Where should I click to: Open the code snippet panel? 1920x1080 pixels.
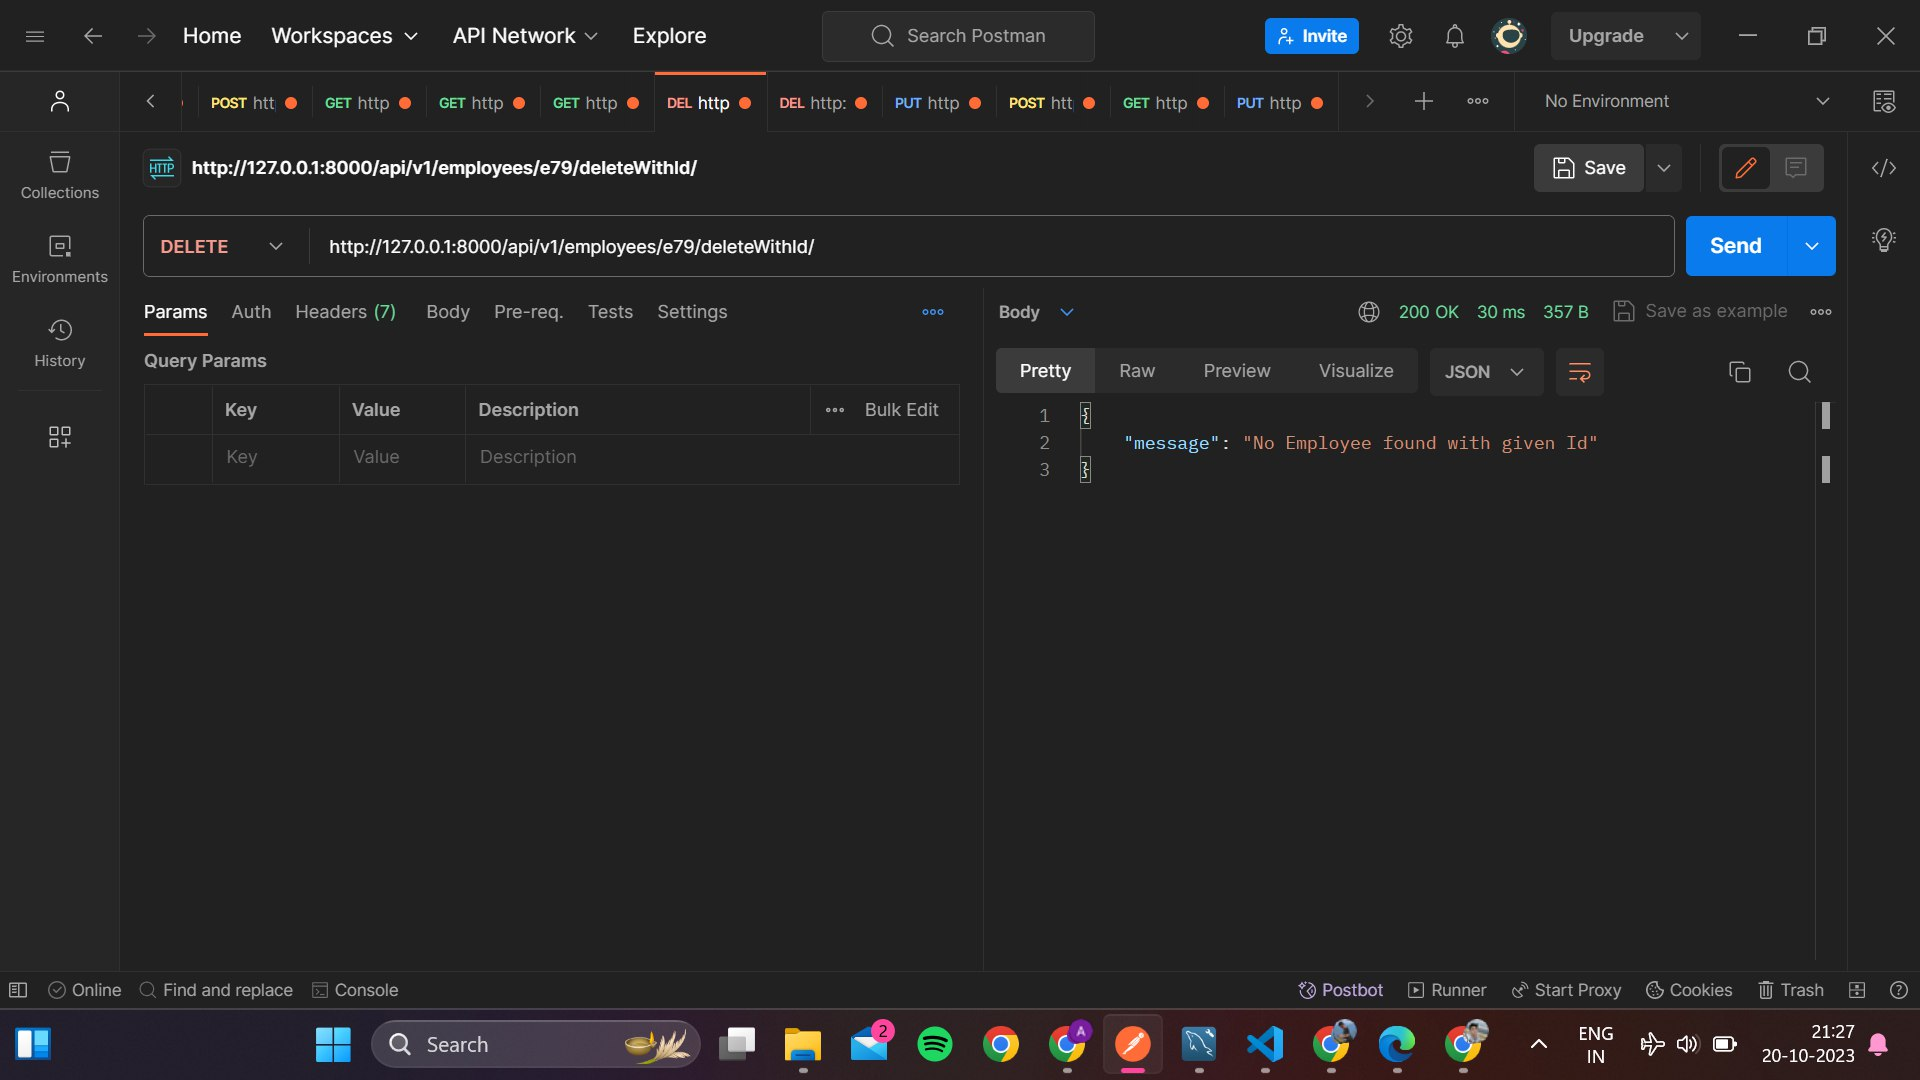point(1883,168)
